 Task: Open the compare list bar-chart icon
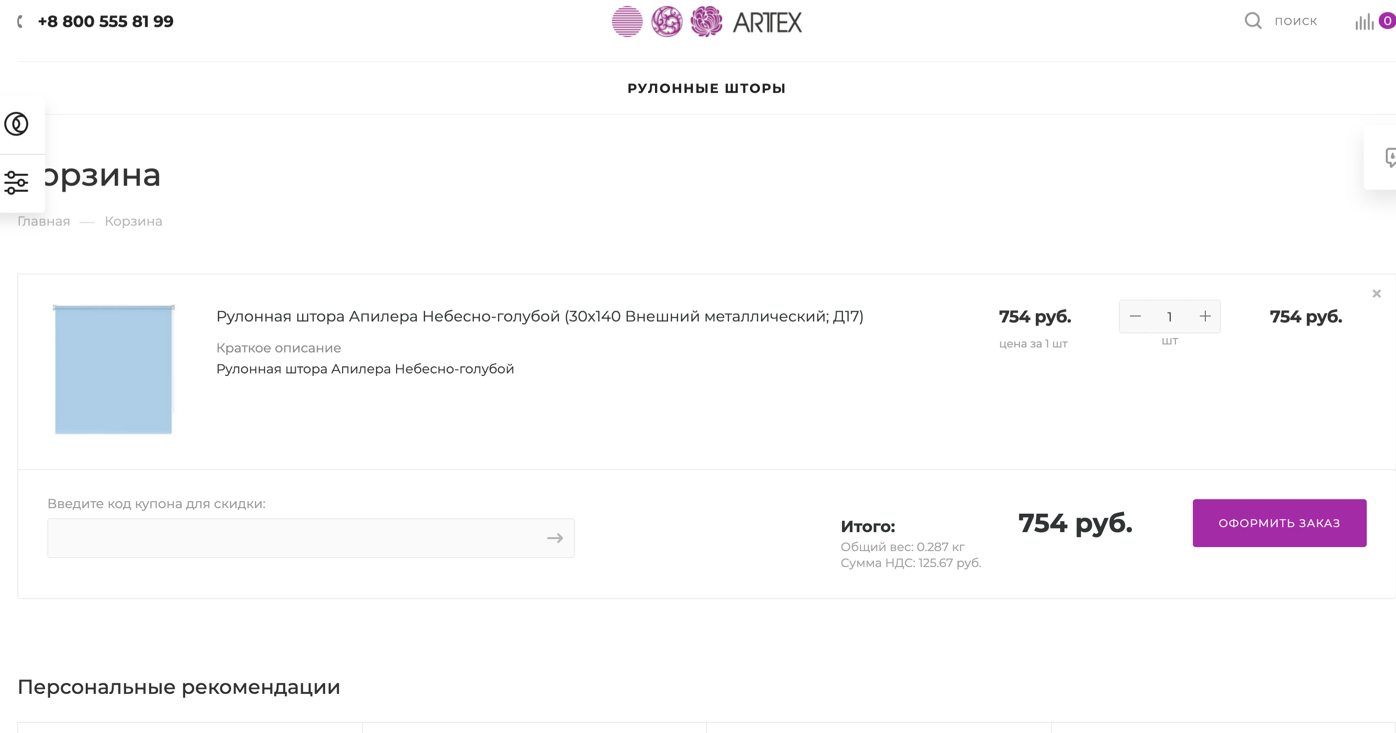pos(1364,21)
